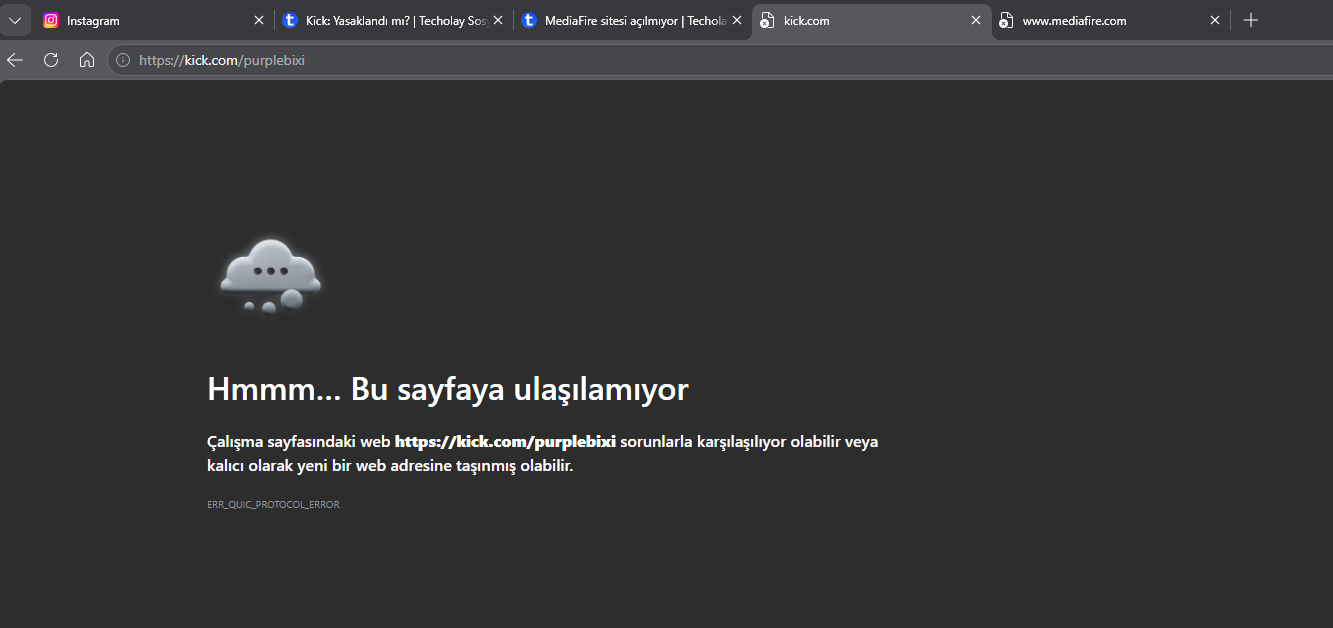
Task: Switch to MediaFire sitesi açılmıyor tab
Action: pyautogui.click(x=632, y=20)
